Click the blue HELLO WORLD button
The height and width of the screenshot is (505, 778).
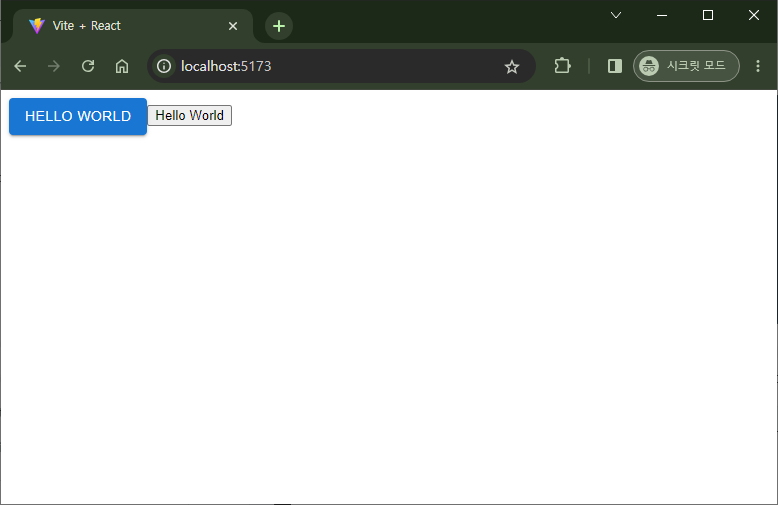tap(78, 116)
